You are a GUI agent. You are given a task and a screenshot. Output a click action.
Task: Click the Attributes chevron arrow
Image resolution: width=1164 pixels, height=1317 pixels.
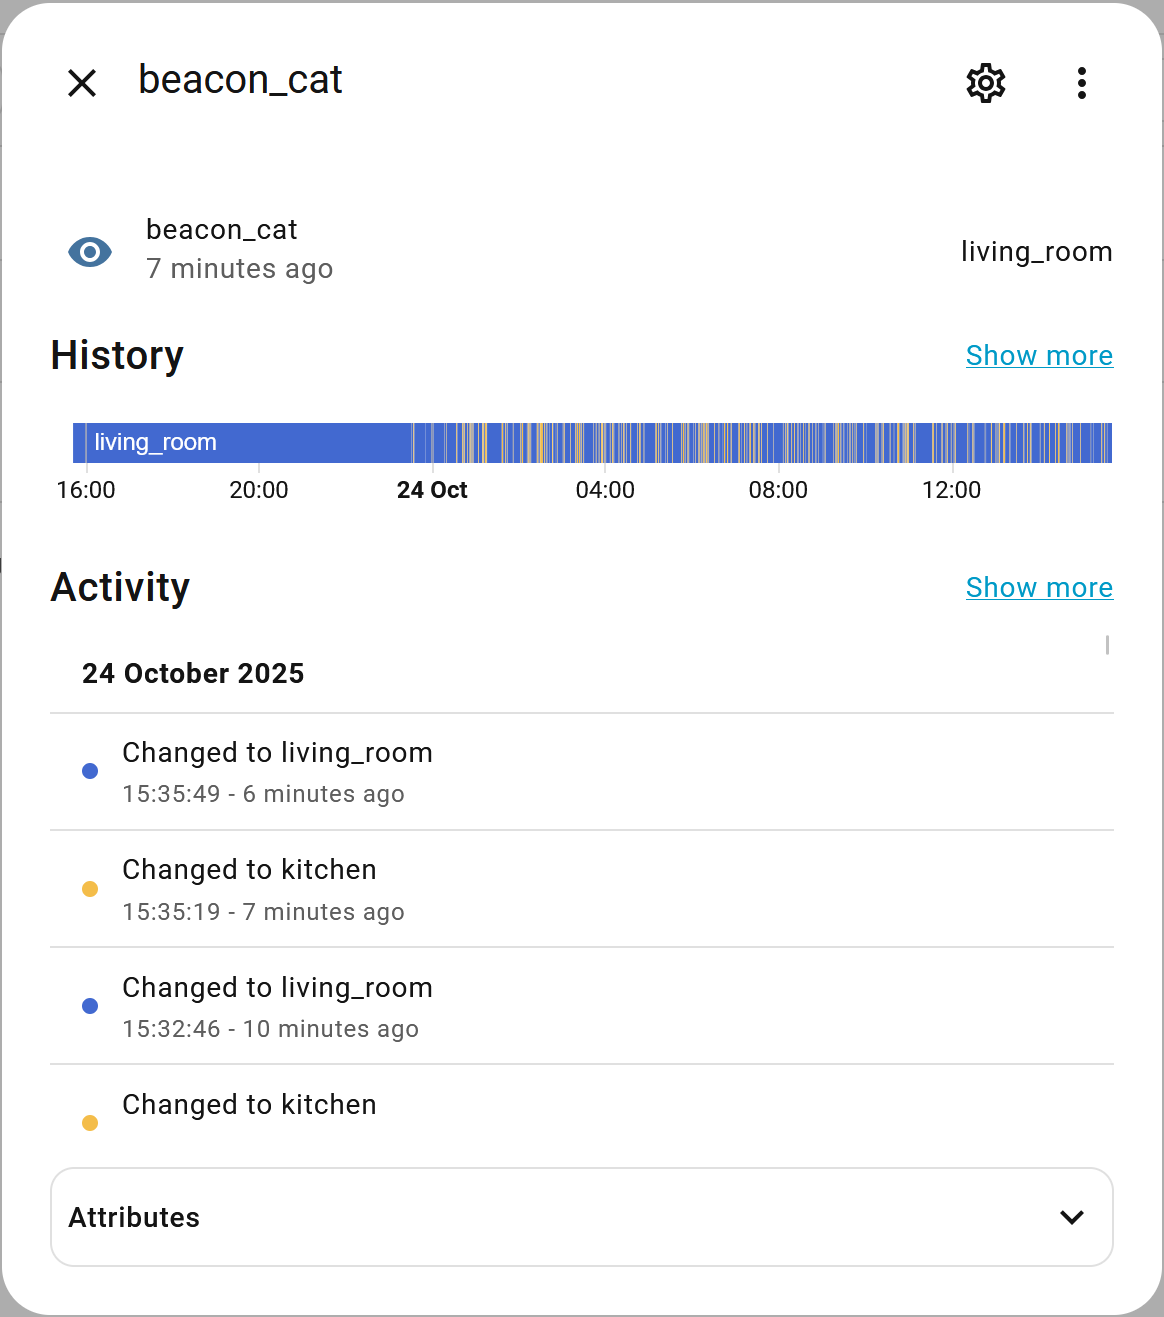pyautogui.click(x=1072, y=1217)
